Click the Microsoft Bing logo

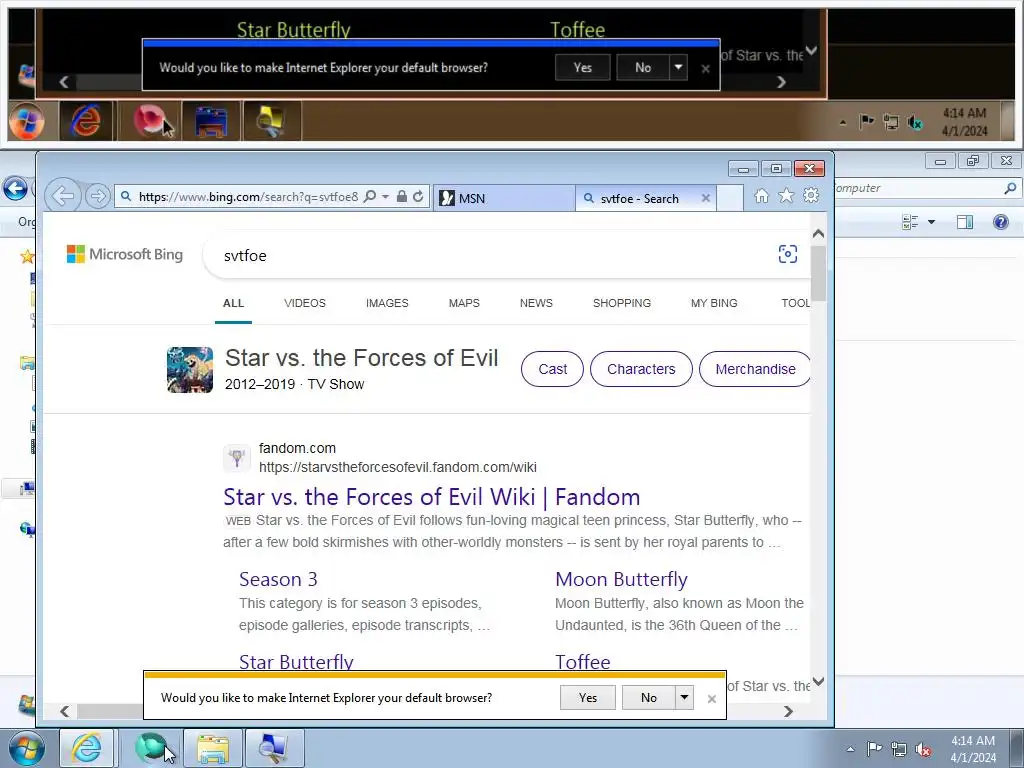tap(125, 254)
